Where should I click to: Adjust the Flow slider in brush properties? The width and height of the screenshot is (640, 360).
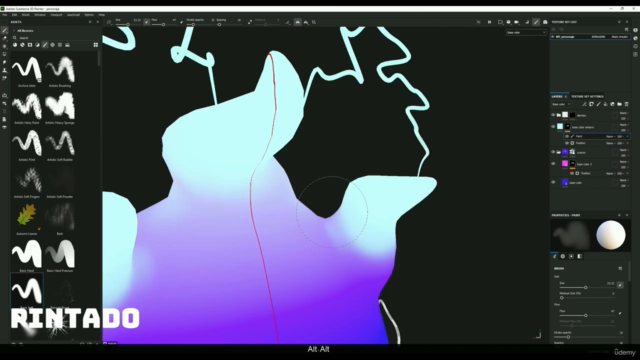pyautogui.click(x=585, y=316)
